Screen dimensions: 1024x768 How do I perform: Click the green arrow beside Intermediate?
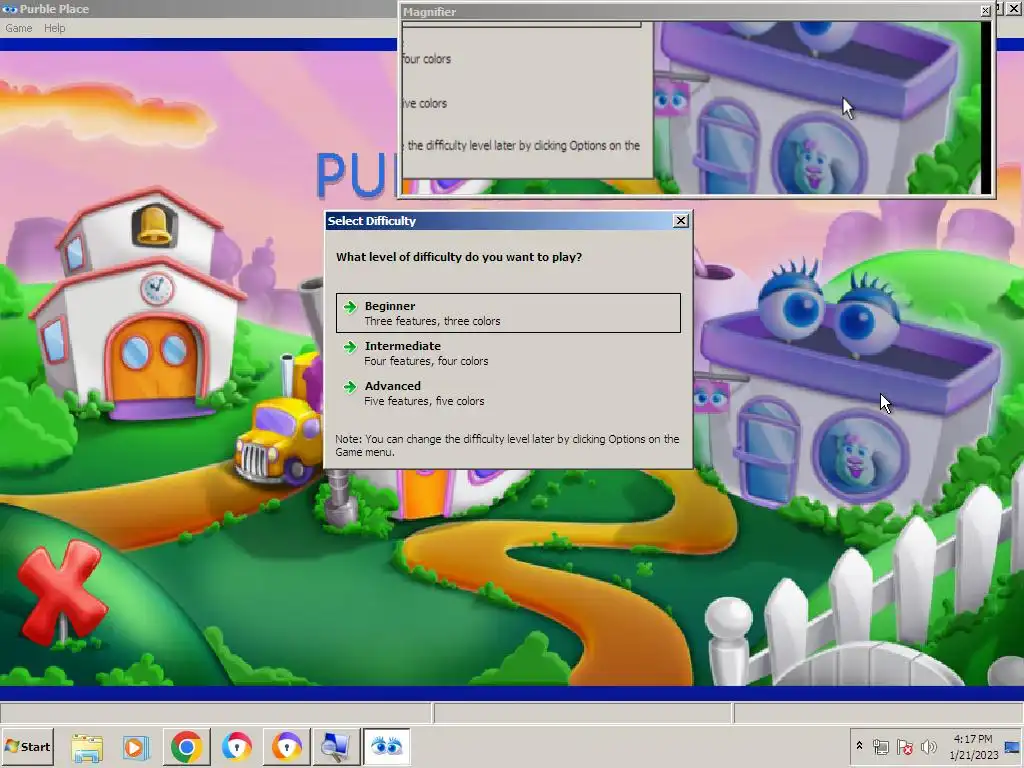click(x=350, y=347)
